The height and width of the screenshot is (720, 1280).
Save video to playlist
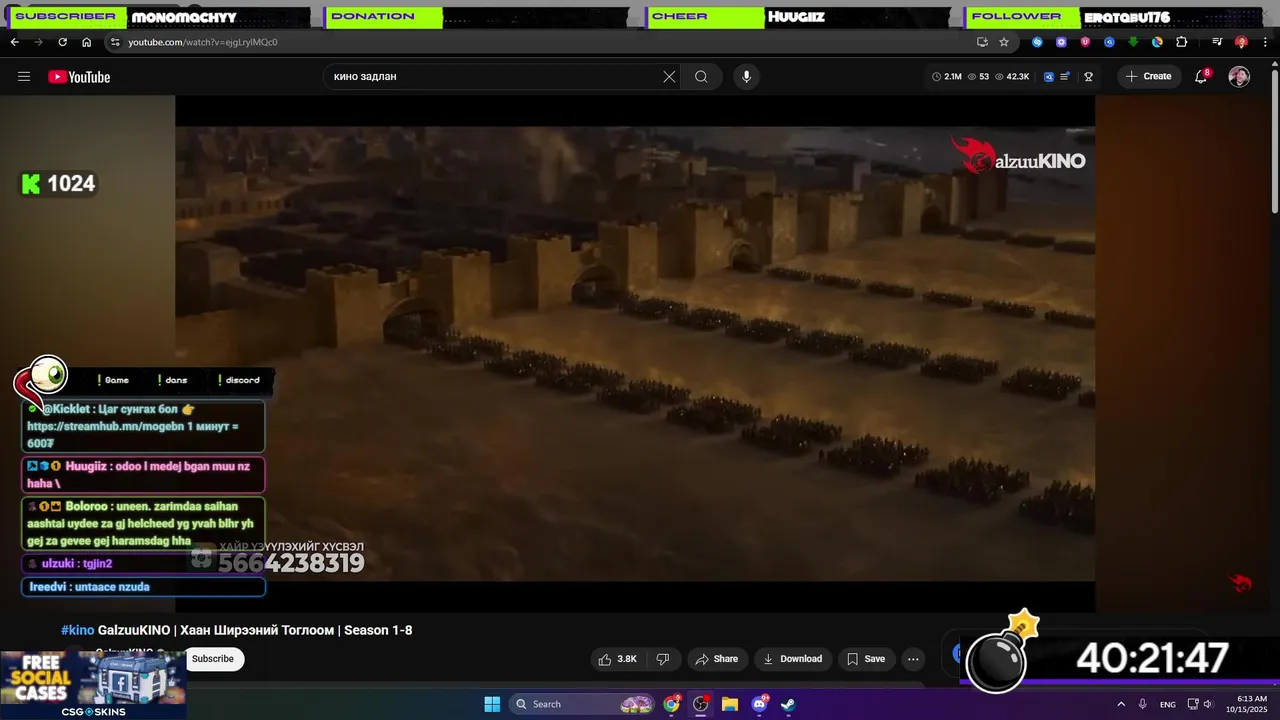coord(866,659)
